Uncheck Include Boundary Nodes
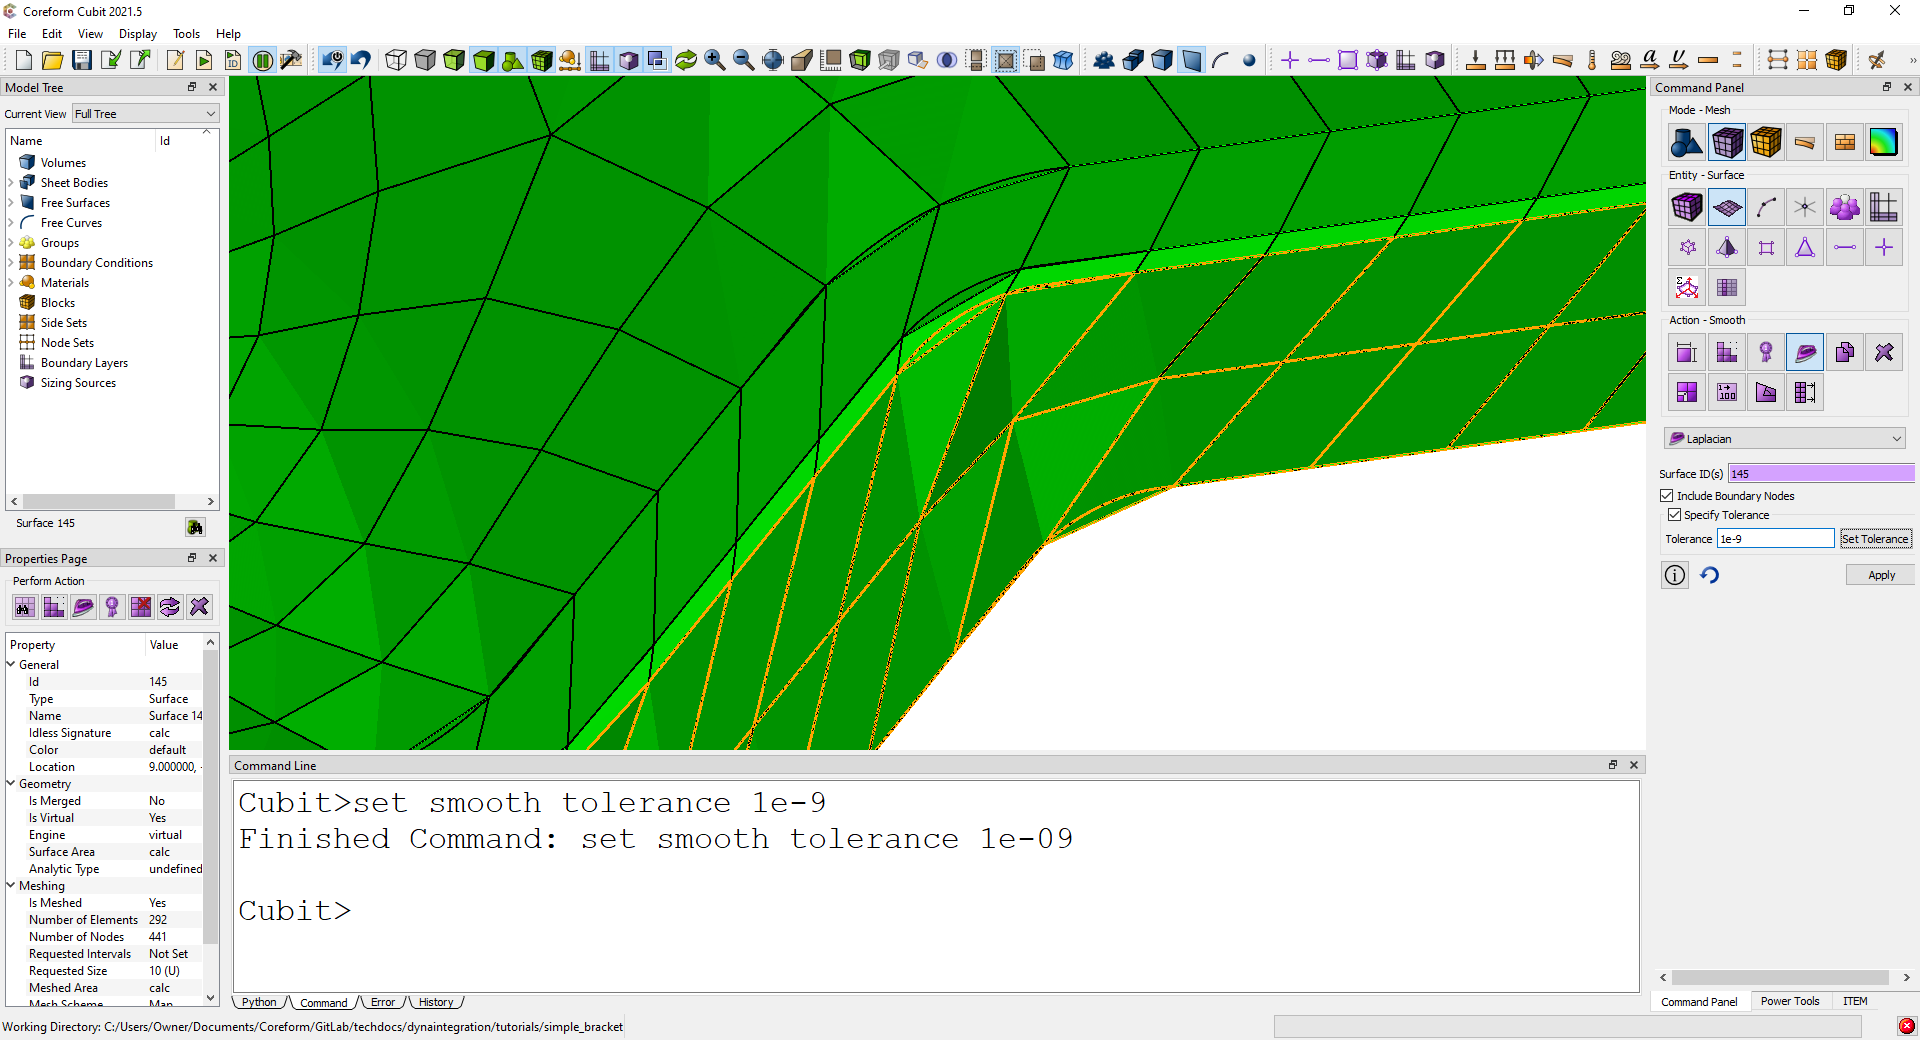 pos(1667,496)
